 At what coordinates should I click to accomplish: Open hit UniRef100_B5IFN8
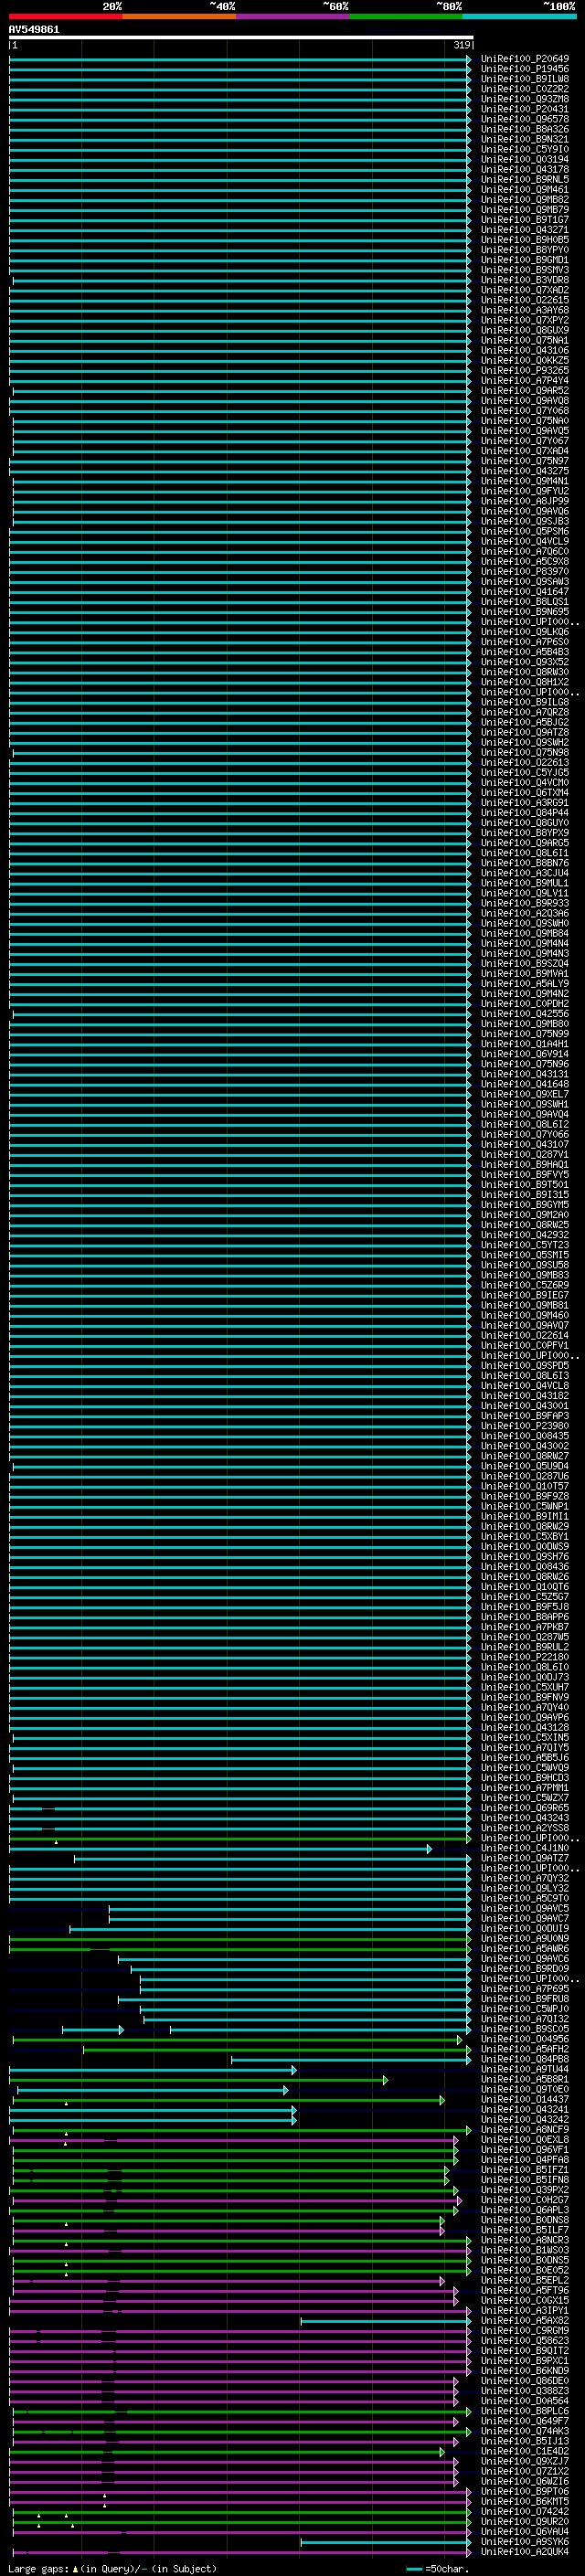(524, 2179)
